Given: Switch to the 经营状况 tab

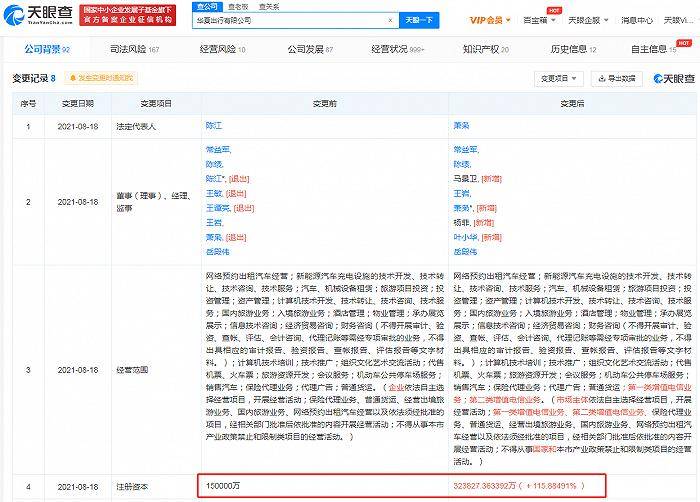Looking at the screenshot, I should [x=398, y=50].
